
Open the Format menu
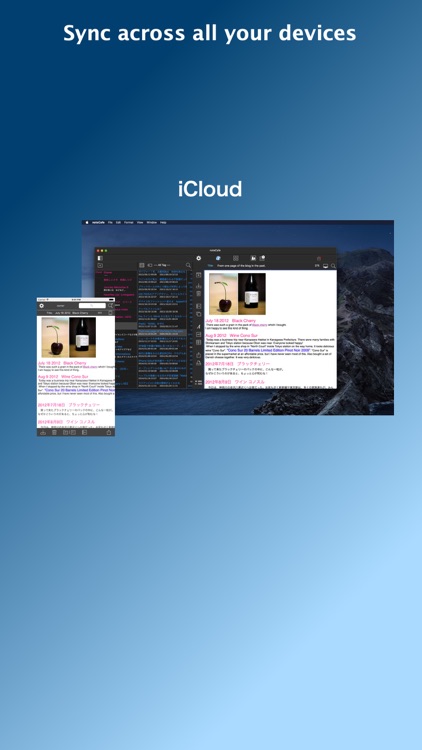click(x=129, y=222)
